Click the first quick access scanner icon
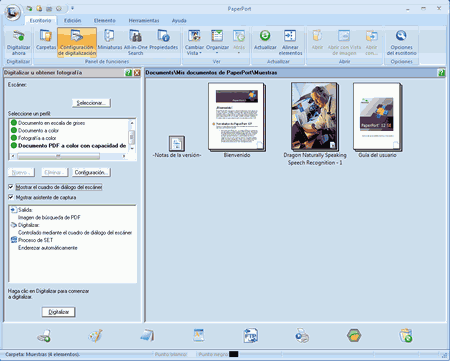This screenshot has height=361, width=450. pos(29,8)
